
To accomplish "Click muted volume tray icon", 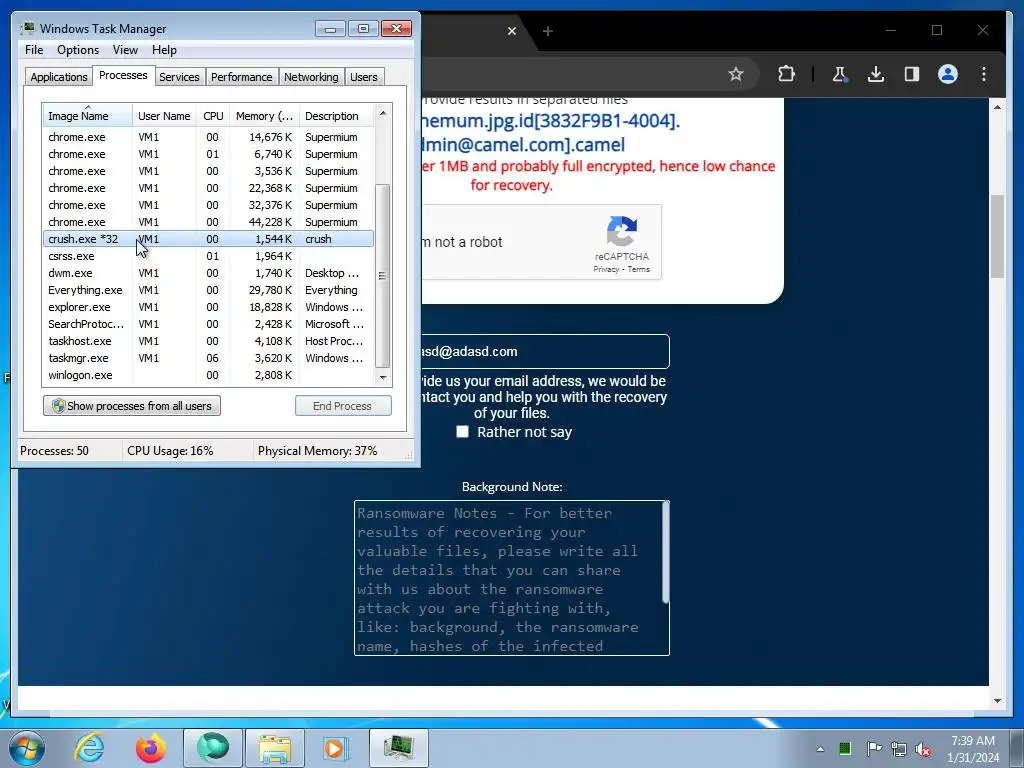I will tap(923, 749).
